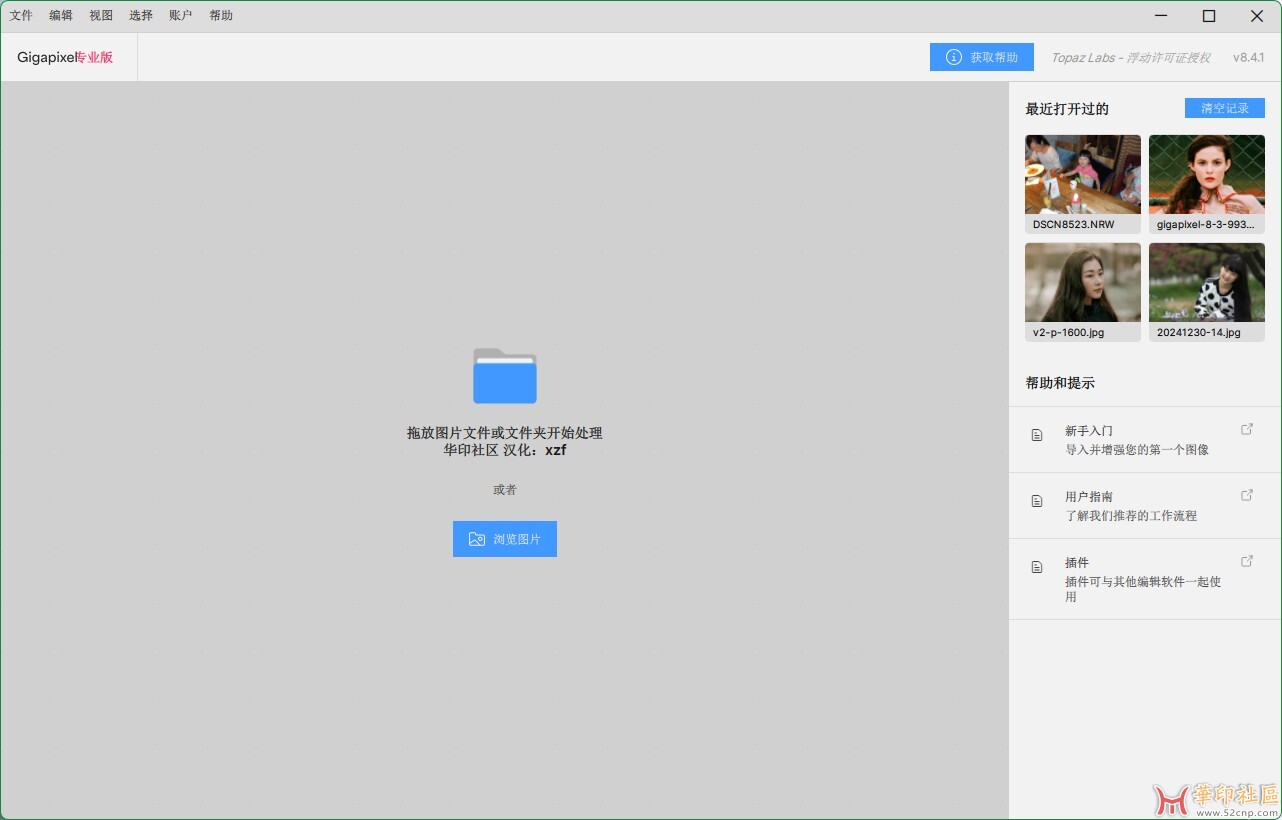Image resolution: width=1282 pixels, height=820 pixels.
Task: Open external link icon for 用户指南
Action: coord(1247,495)
